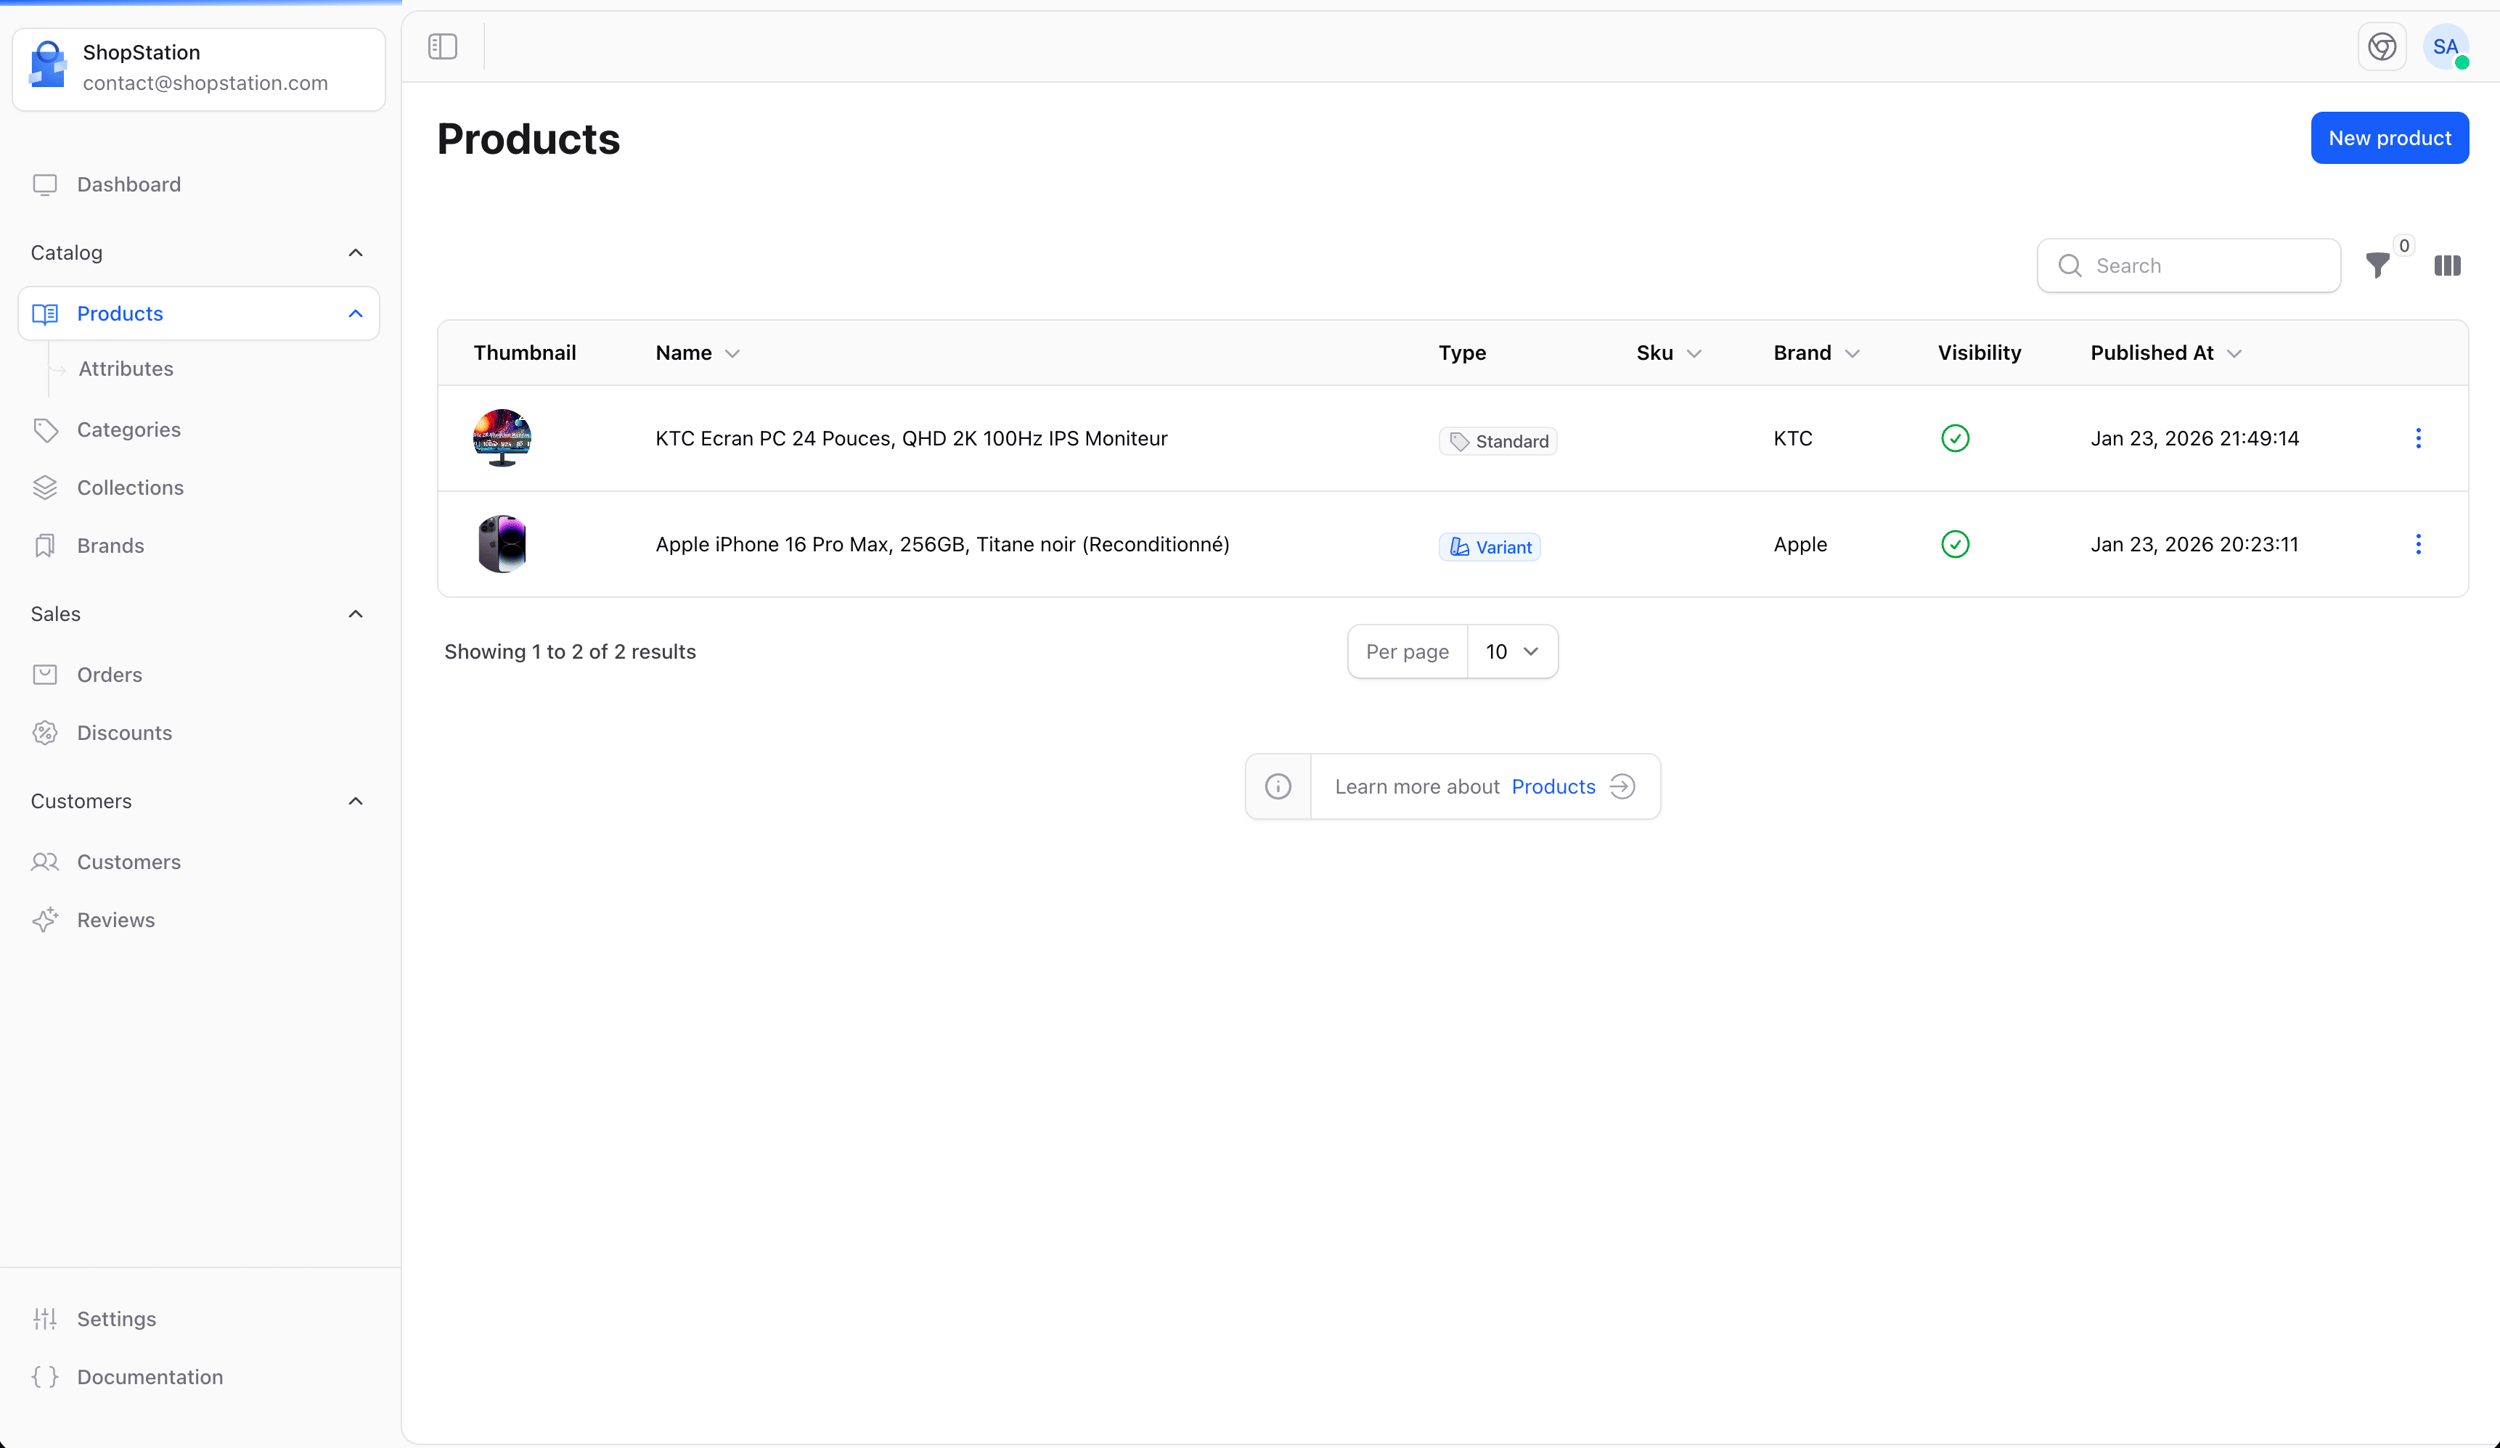Collapse the Catalog sidebar group
This screenshot has height=1448, width=2500.
coord(355,252)
